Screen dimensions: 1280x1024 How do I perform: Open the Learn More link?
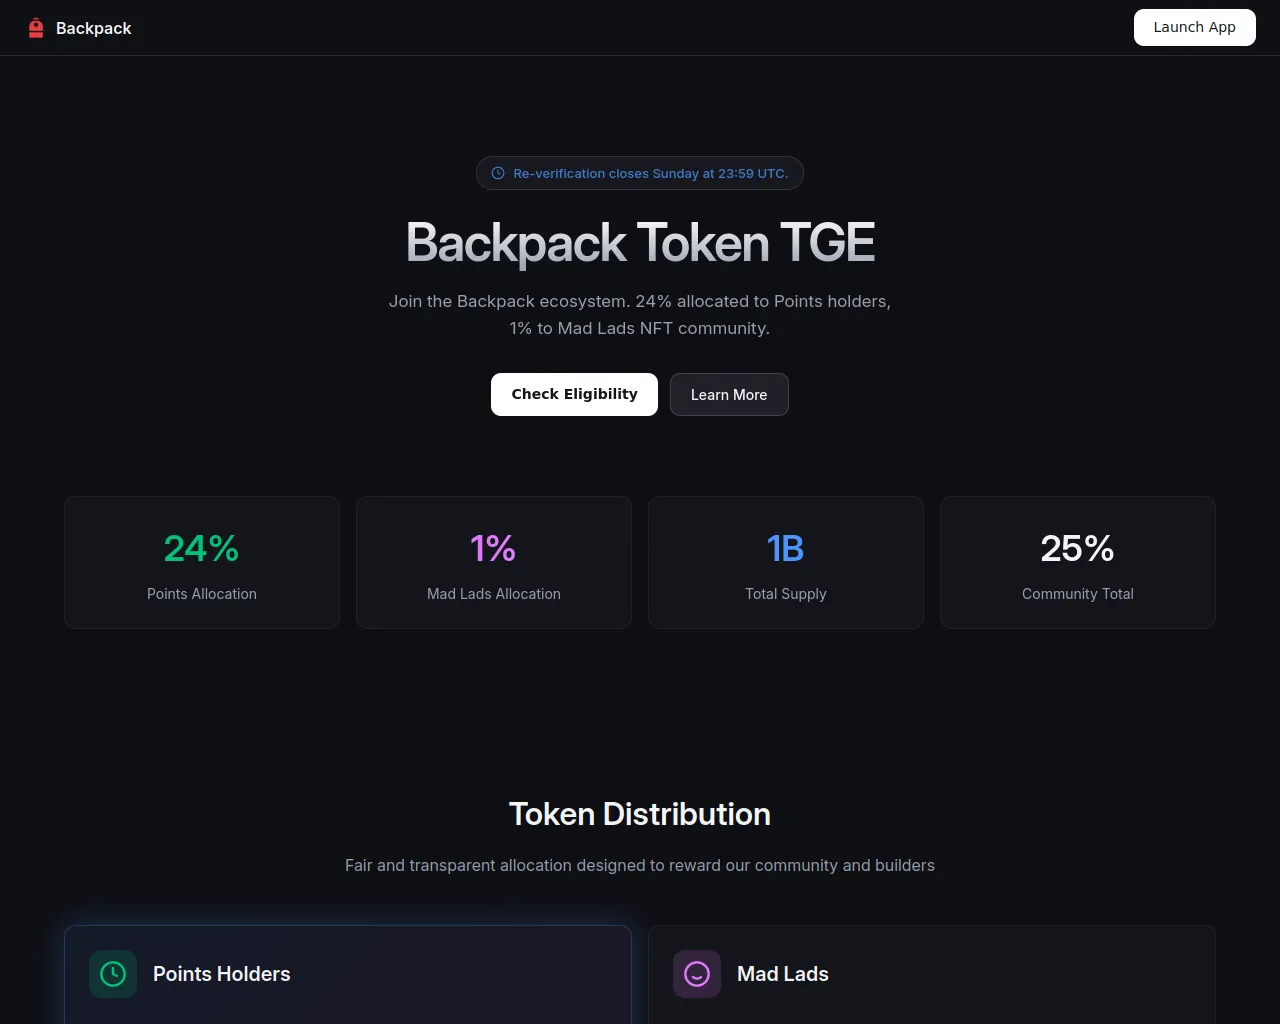[729, 394]
